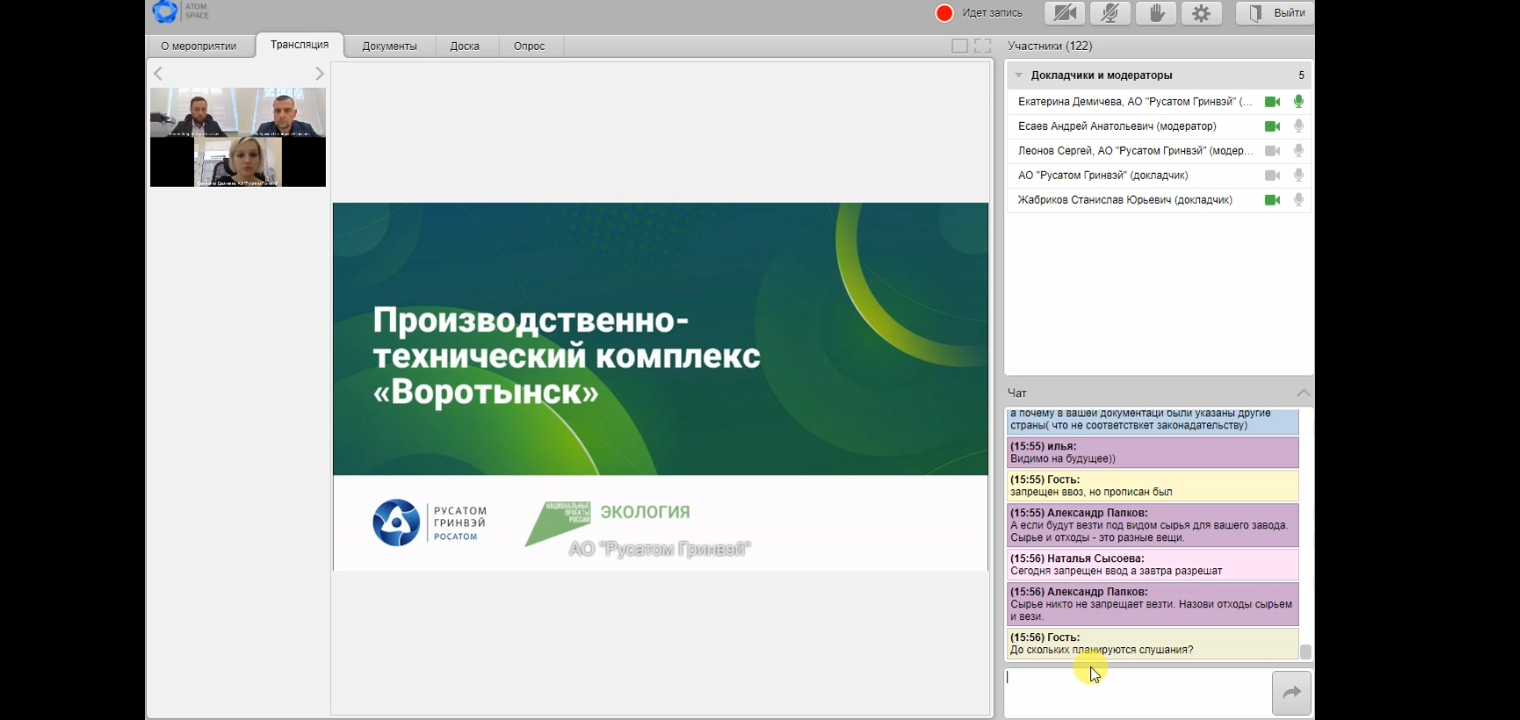Toggle the muted microphone toolbar button
This screenshot has height=720, width=1520.
[1110, 13]
